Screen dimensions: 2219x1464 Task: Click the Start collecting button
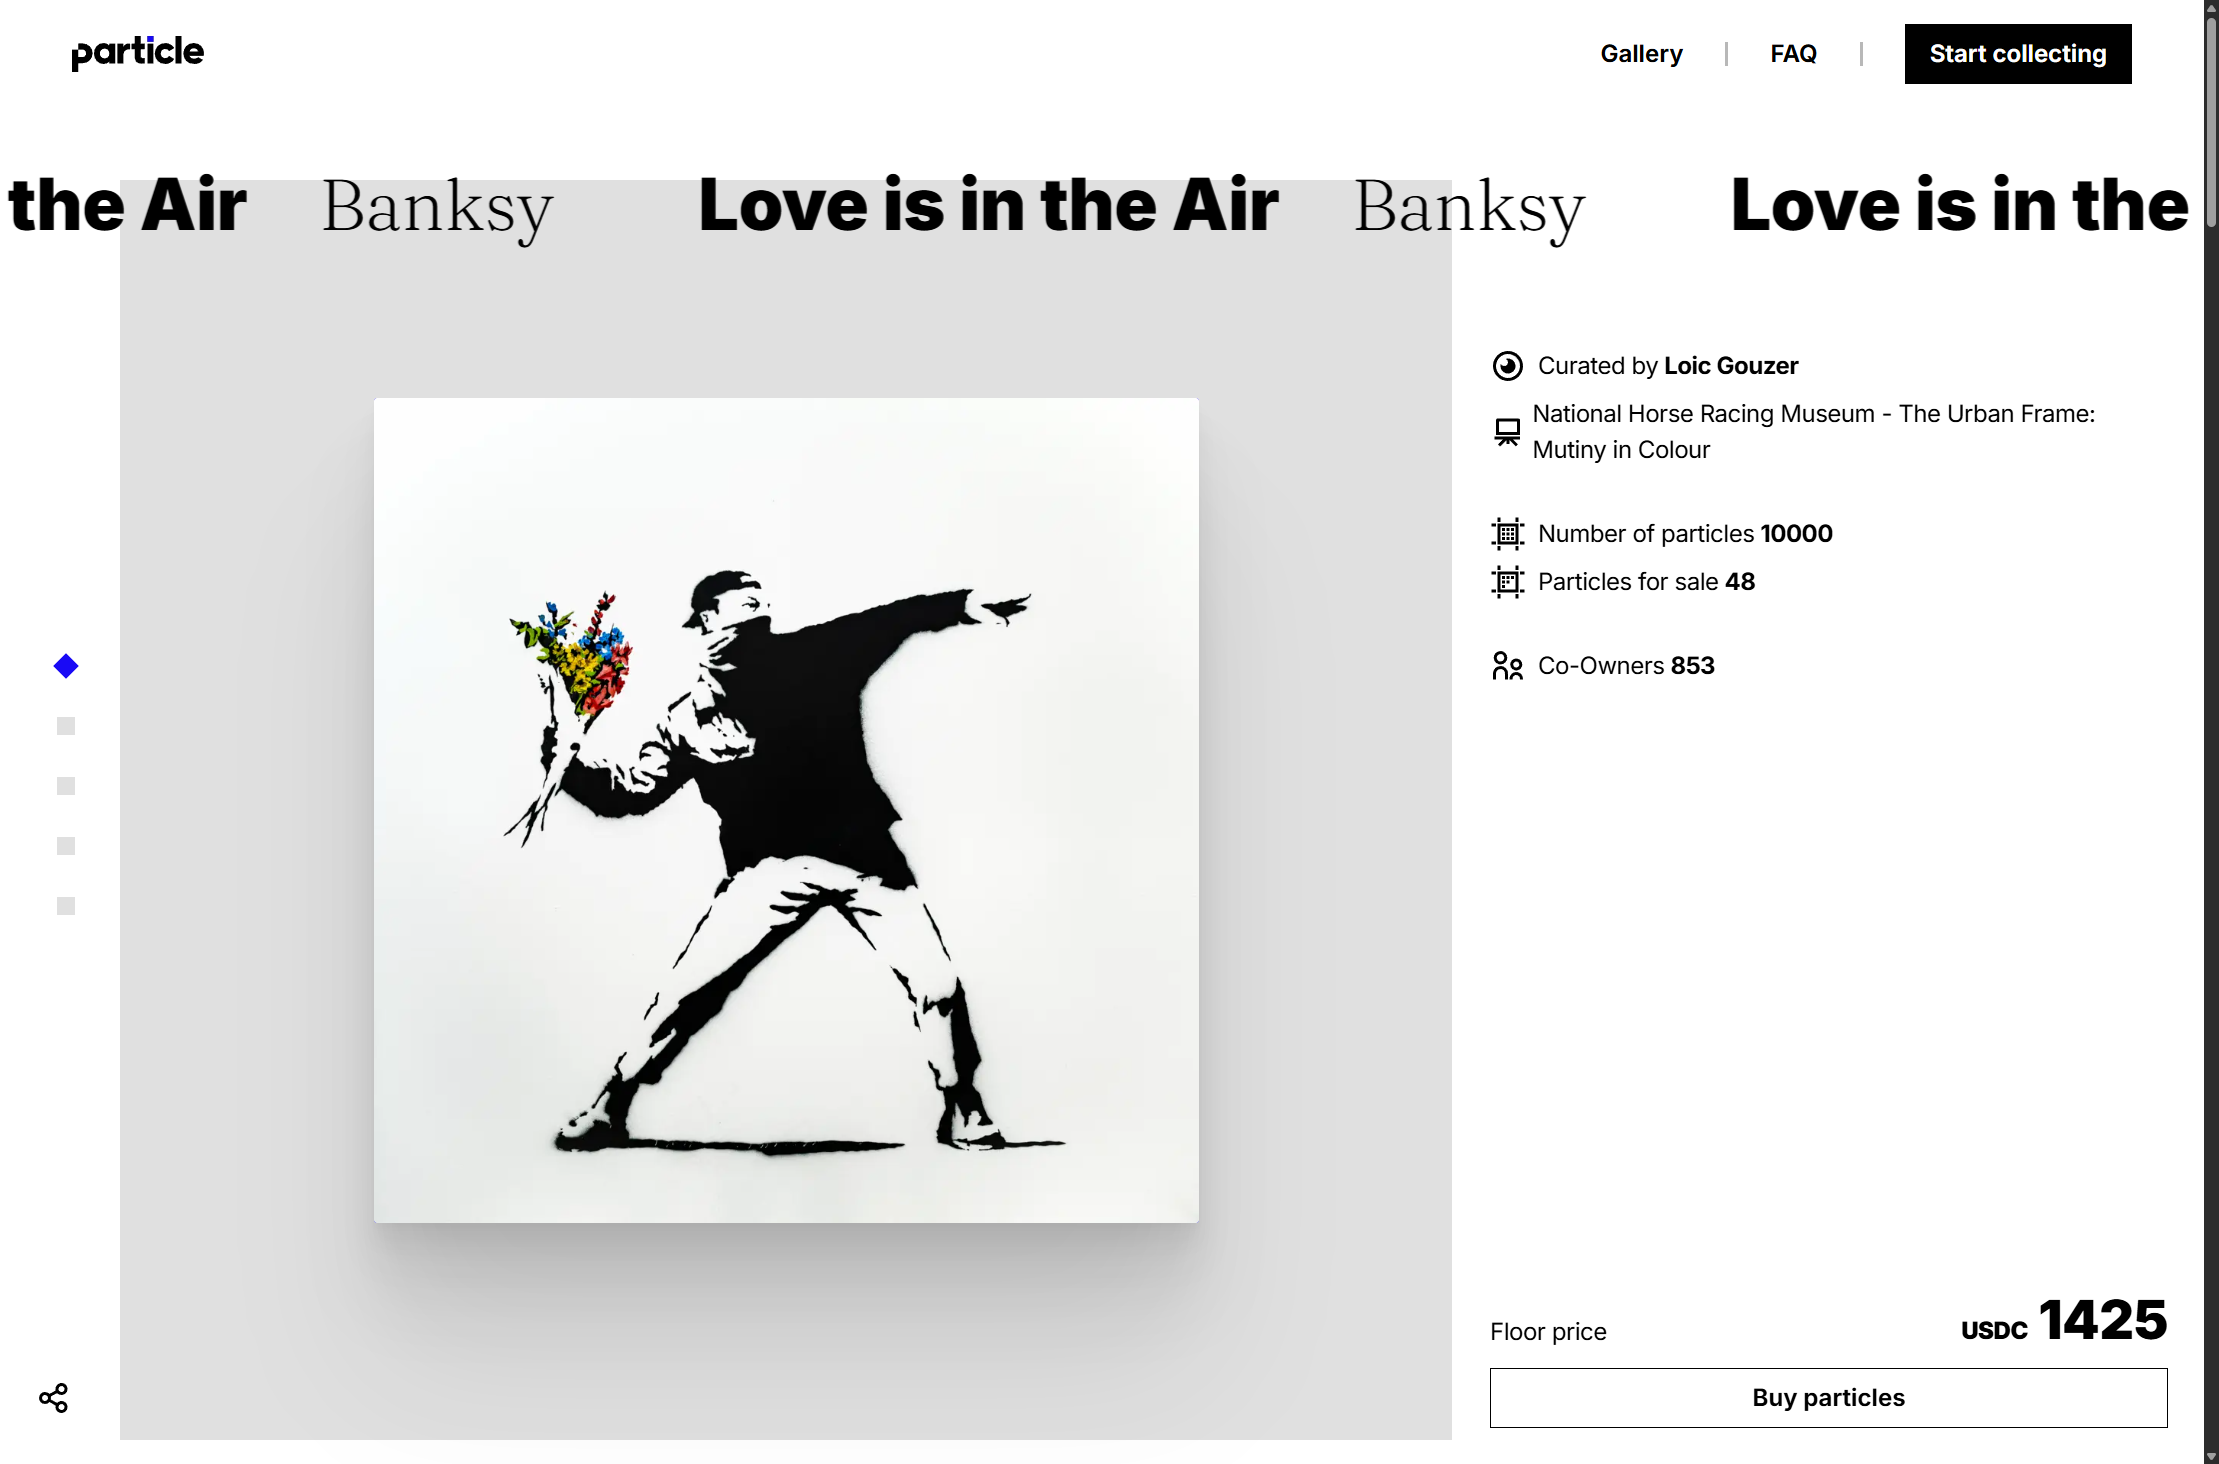pos(2017,54)
